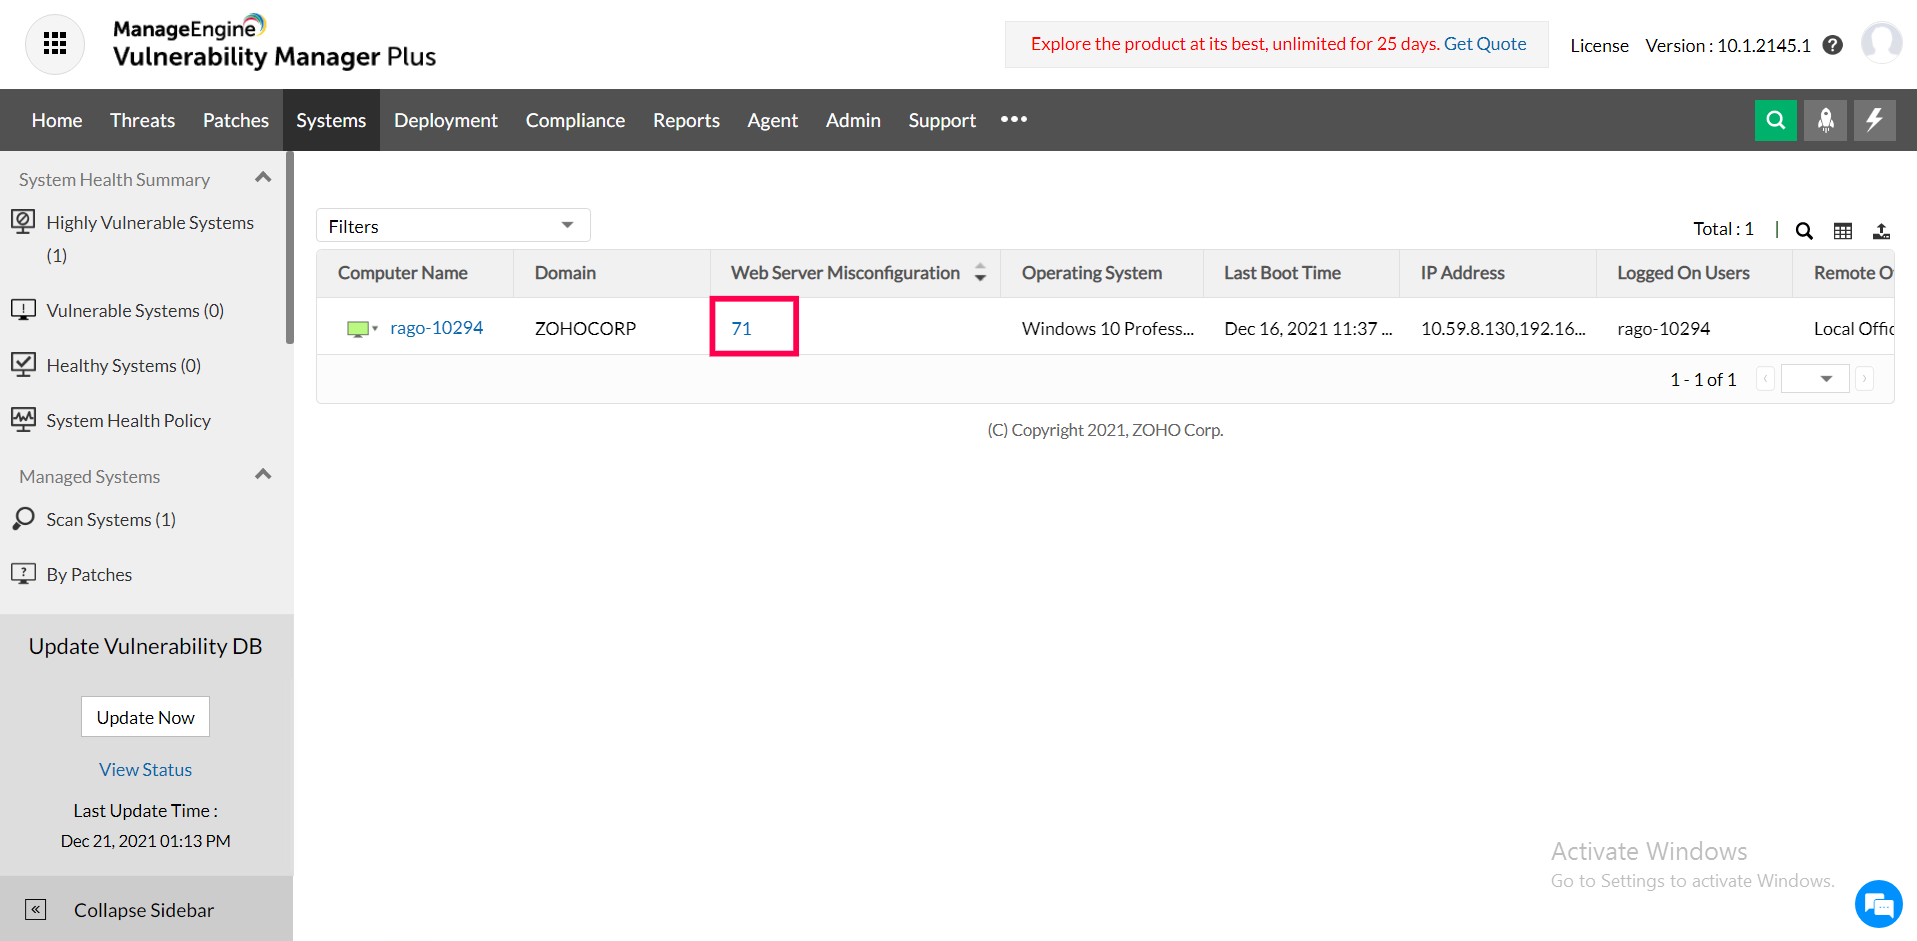Click the Vulnerable Systems sidebar icon
Image resolution: width=1917 pixels, height=941 pixels.
click(x=23, y=309)
